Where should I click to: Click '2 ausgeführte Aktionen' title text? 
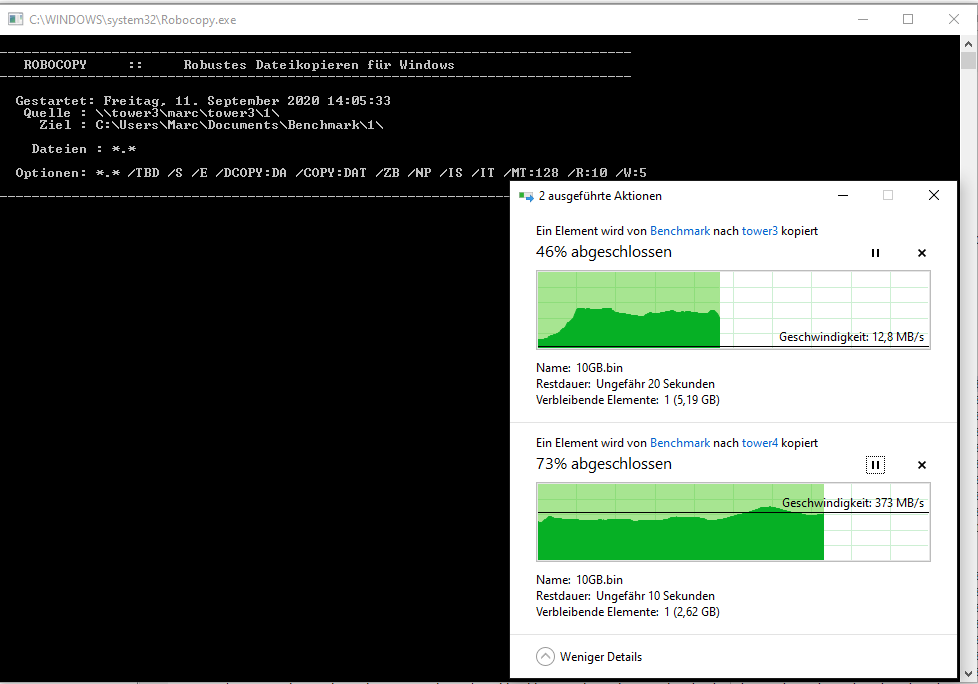point(600,196)
